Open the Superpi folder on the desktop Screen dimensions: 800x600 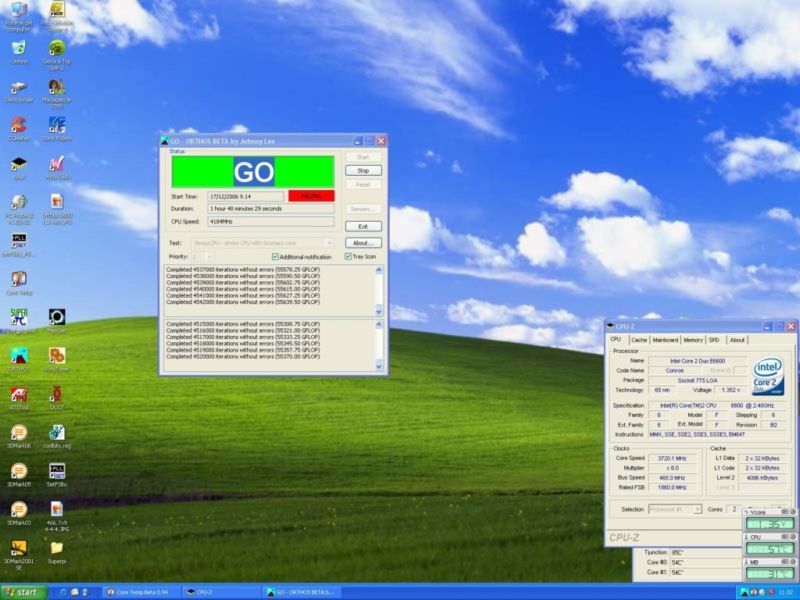[x=57, y=548]
